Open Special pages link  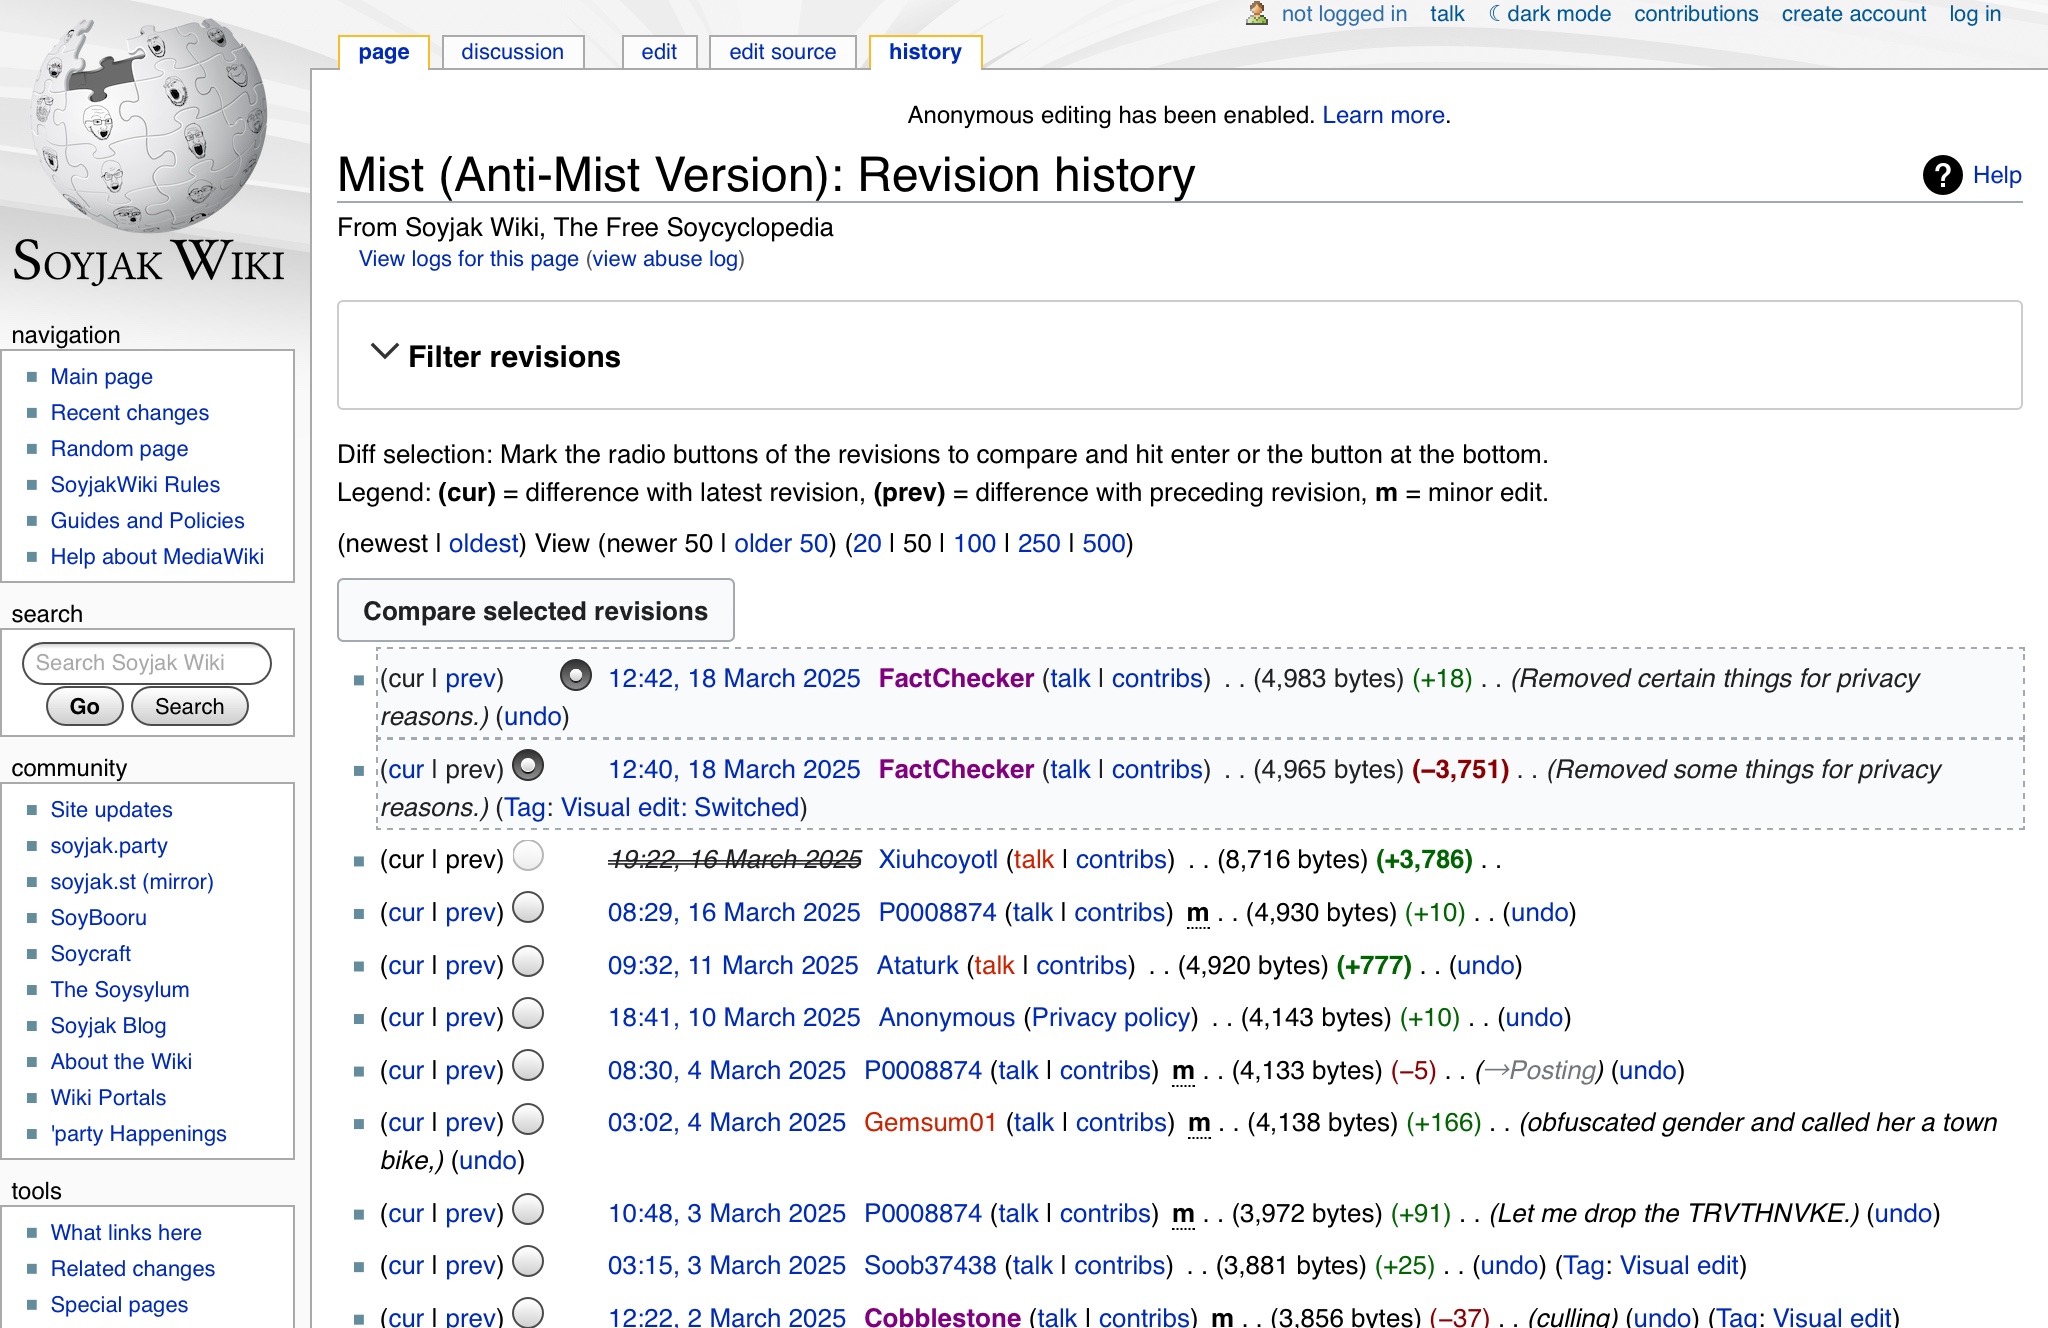[x=119, y=1305]
